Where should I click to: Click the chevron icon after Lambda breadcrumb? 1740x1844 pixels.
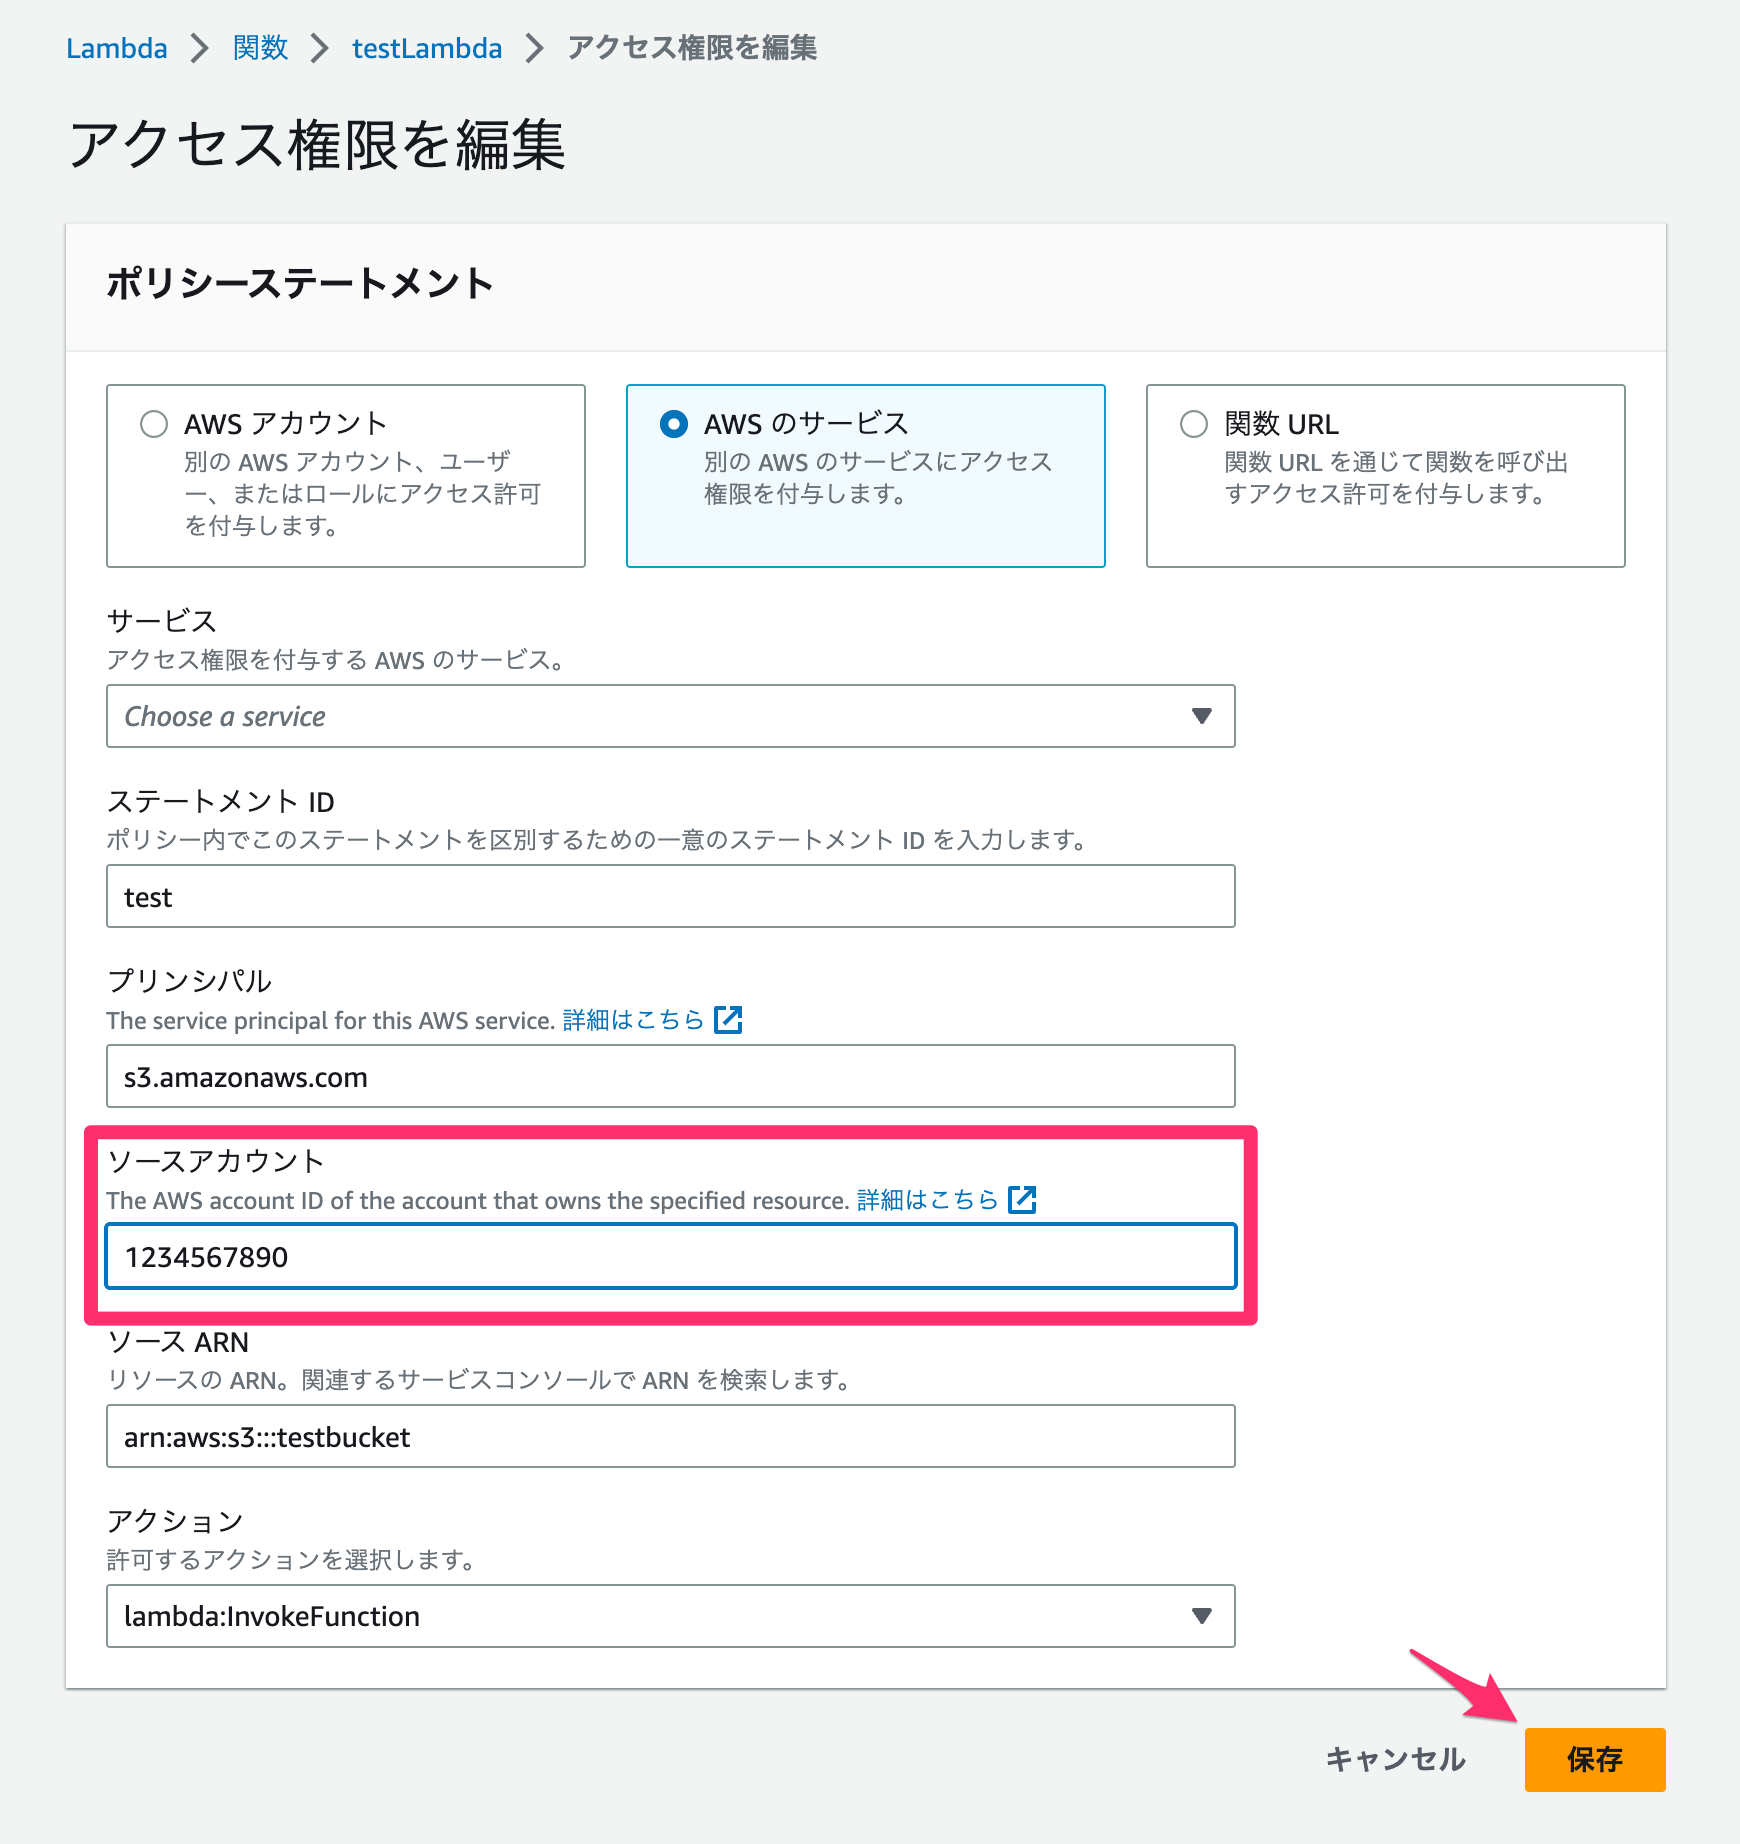point(200,48)
